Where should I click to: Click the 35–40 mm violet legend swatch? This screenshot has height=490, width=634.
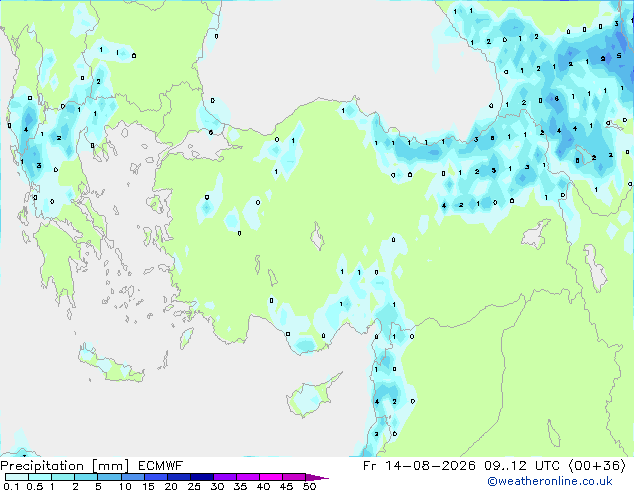pos(247,477)
